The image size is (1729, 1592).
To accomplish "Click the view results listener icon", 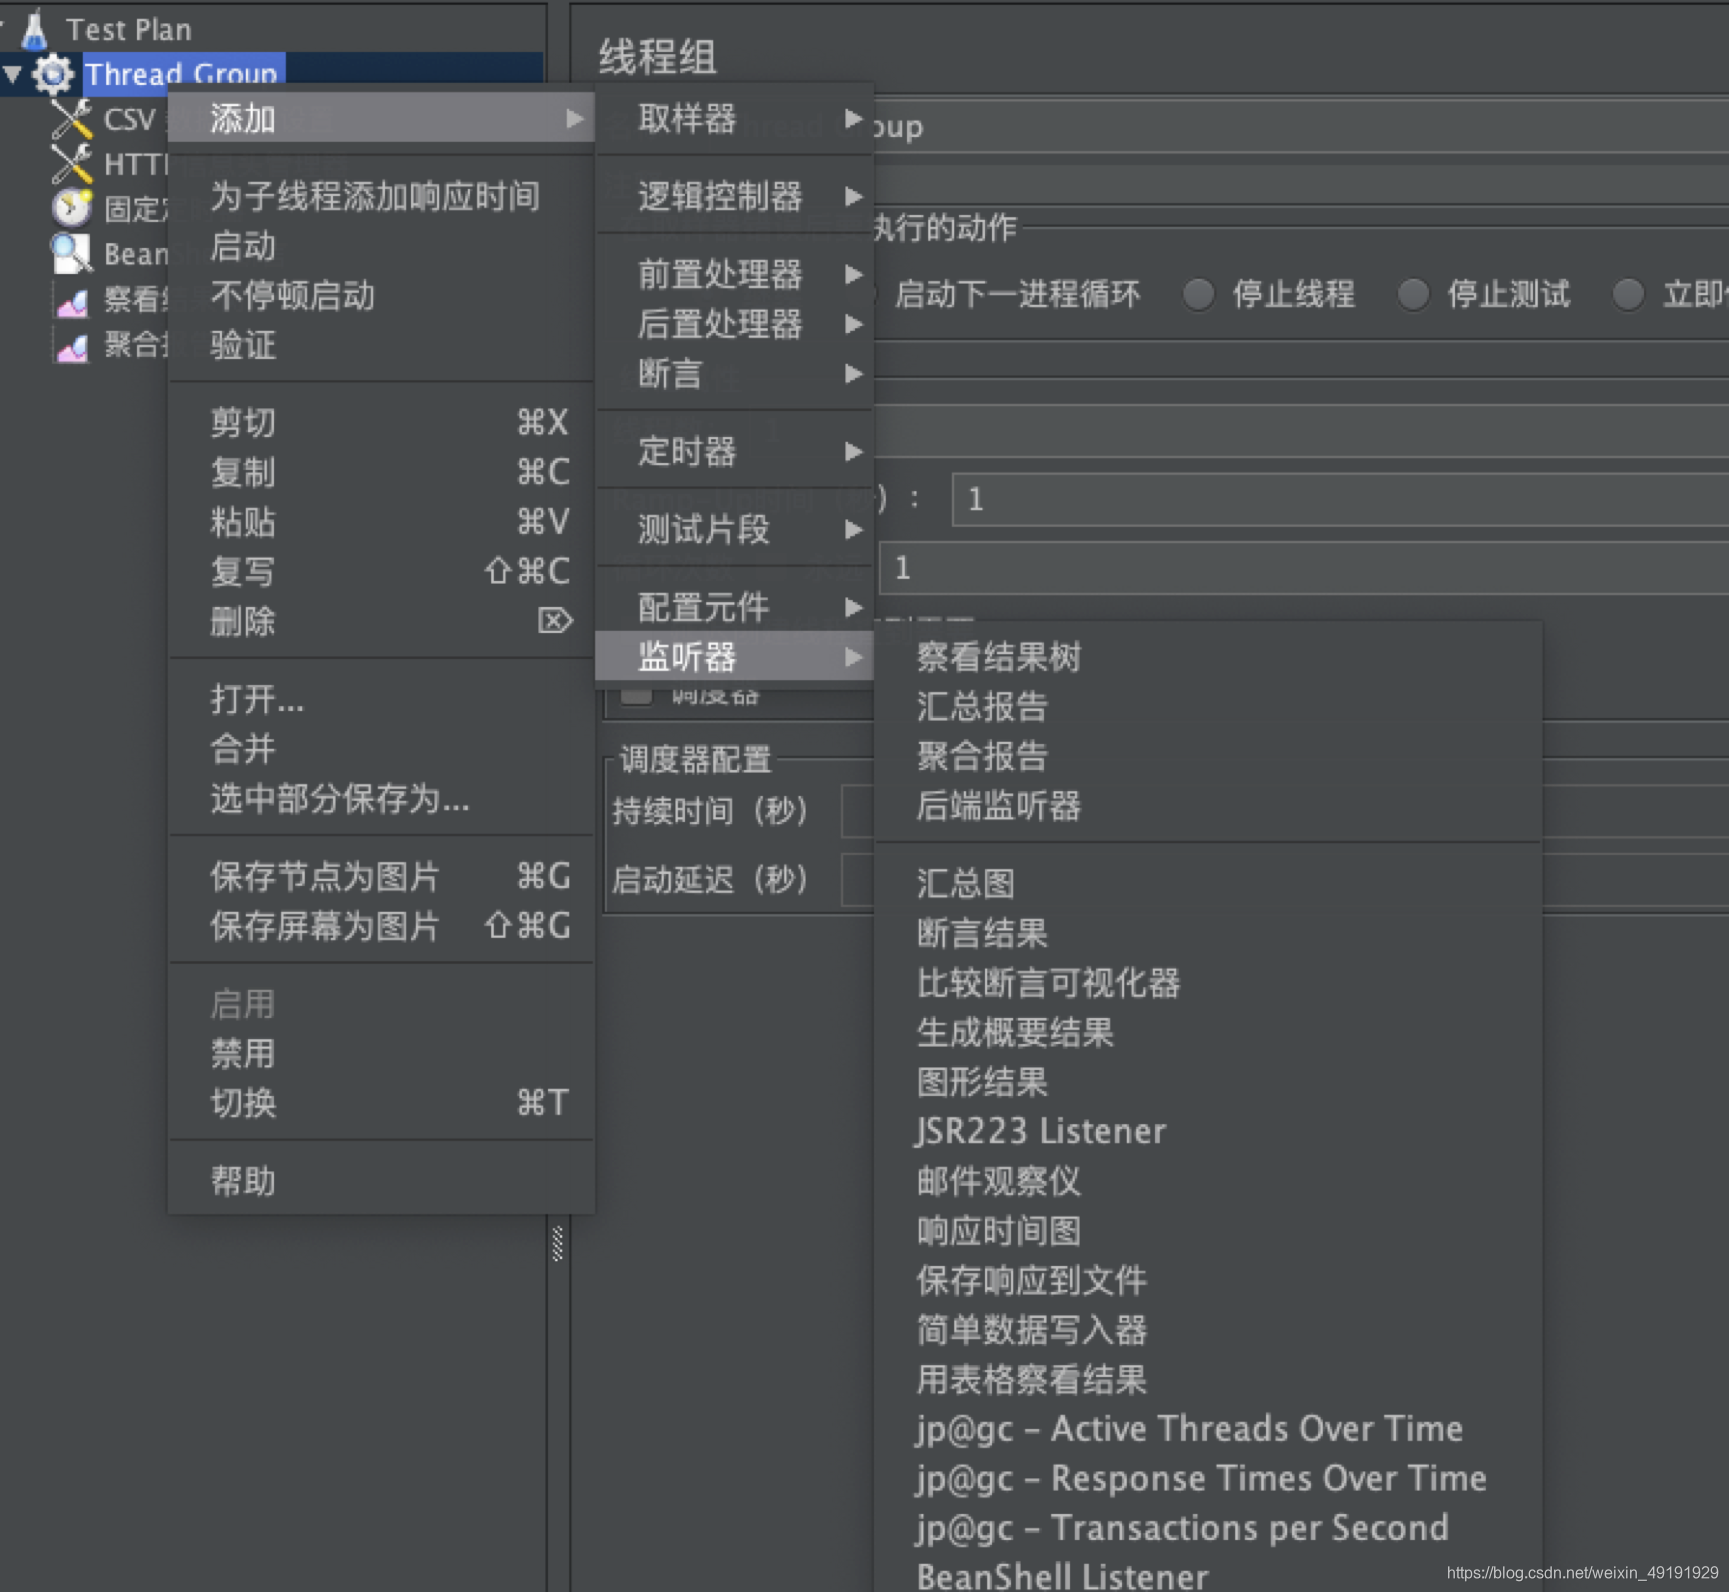I will tap(72, 300).
